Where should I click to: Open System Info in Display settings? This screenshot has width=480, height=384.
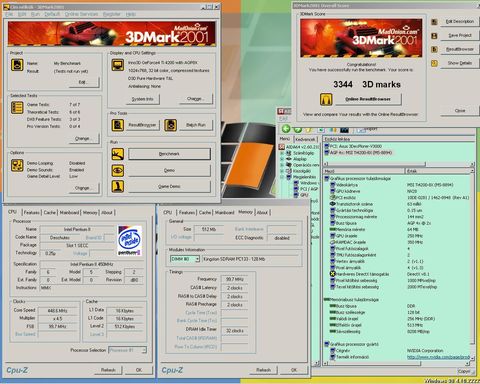pos(143,99)
